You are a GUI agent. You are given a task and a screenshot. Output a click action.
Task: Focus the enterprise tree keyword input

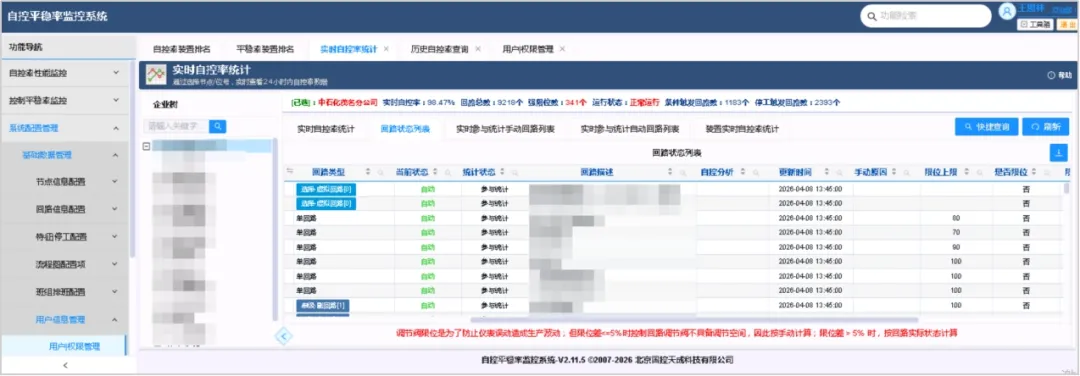[x=176, y=126]
